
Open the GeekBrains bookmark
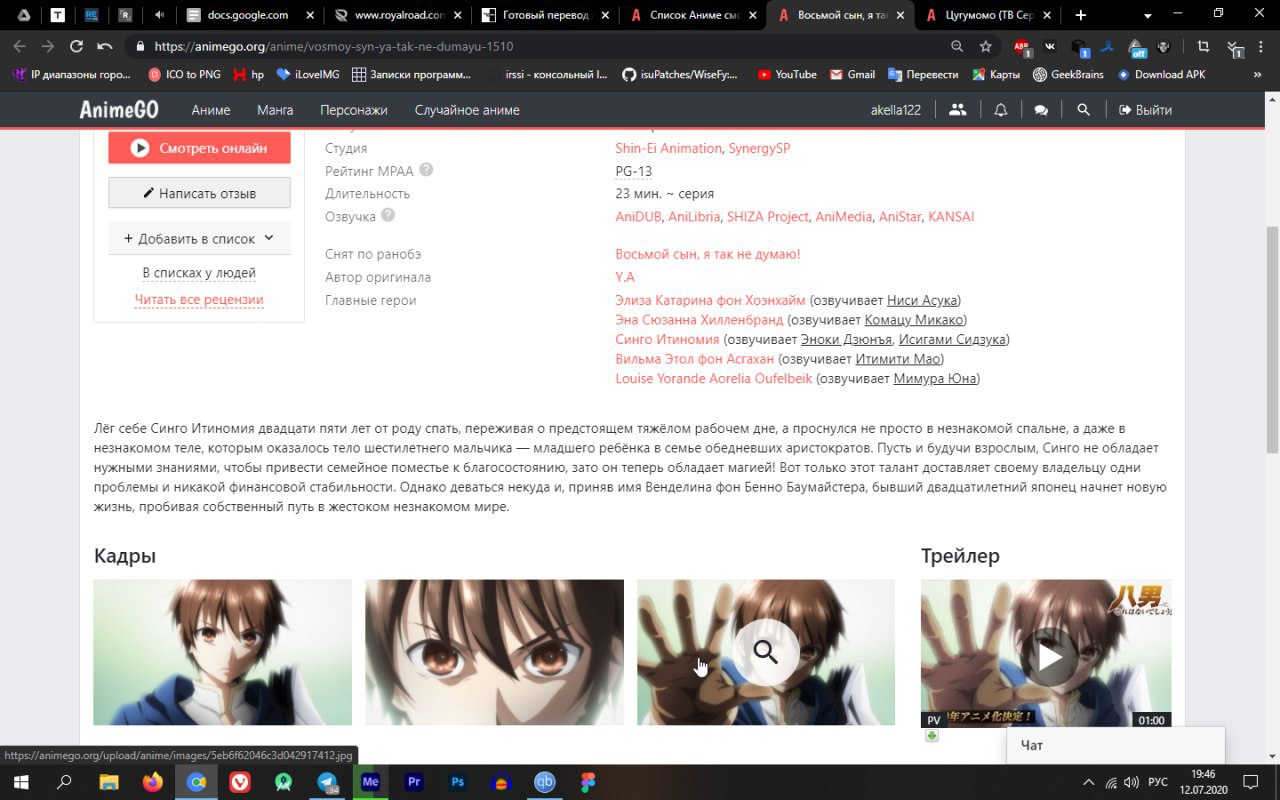point(1069,74)
